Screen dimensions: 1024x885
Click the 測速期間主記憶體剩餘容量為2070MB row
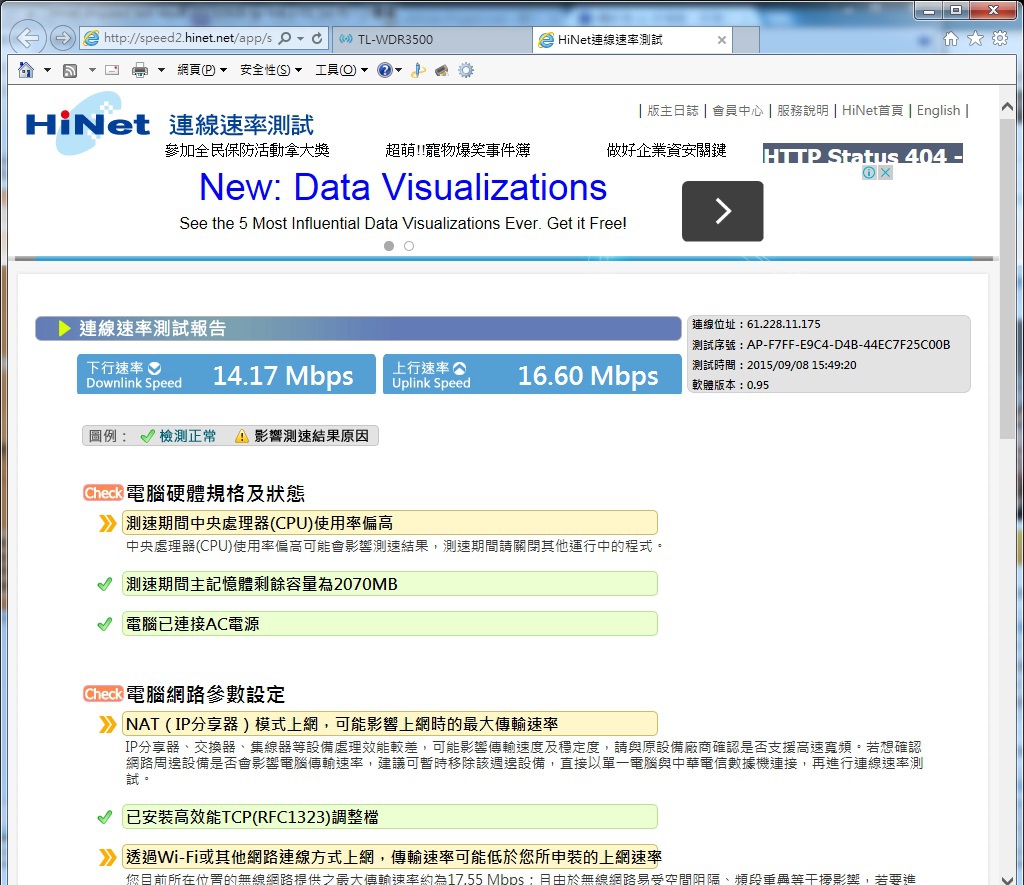tap(390, 584)
